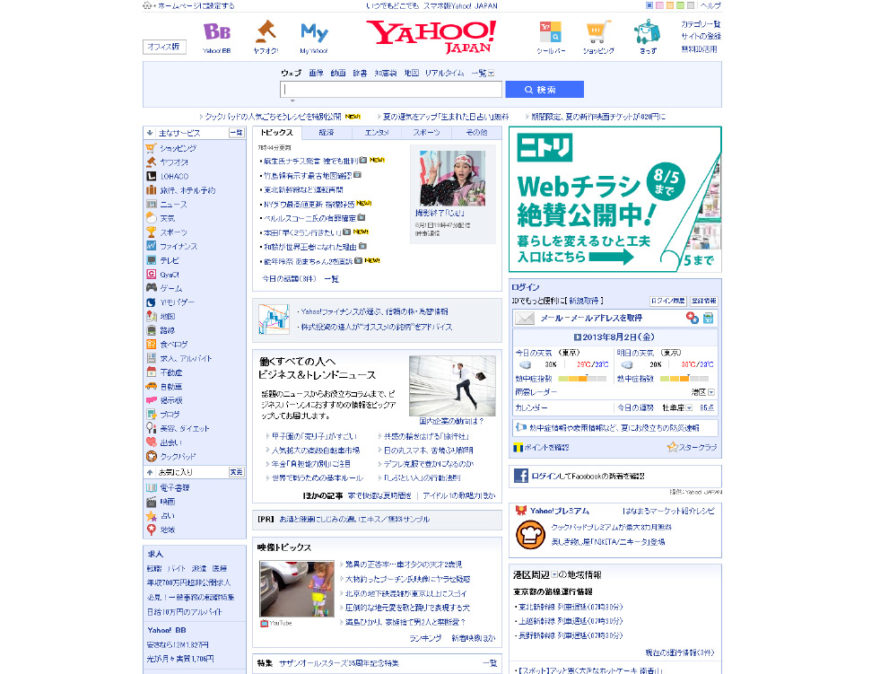Open 旅行、ホテル予約 in the sidebar
Viewport: 880px width, 674px height.
point(187,190)
